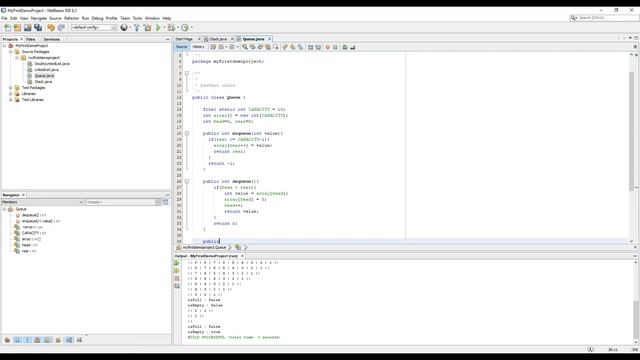The image size is (640, 360).
Task: Toggle Show Non-Public Members filter in Navigator
Action: [38, 340]
